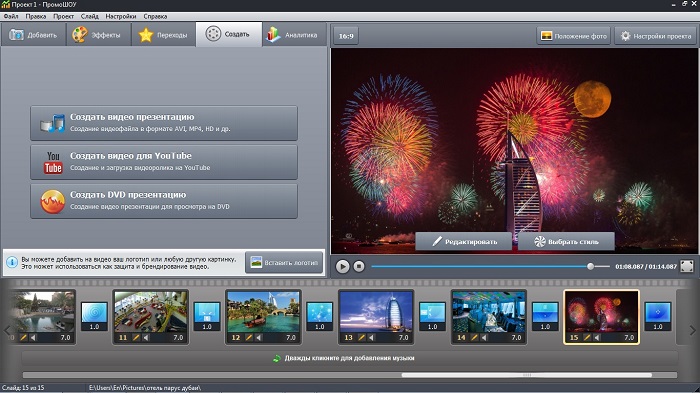Click the stop button under the preview
The image size is (700, 393).
[x=359, y=267]
